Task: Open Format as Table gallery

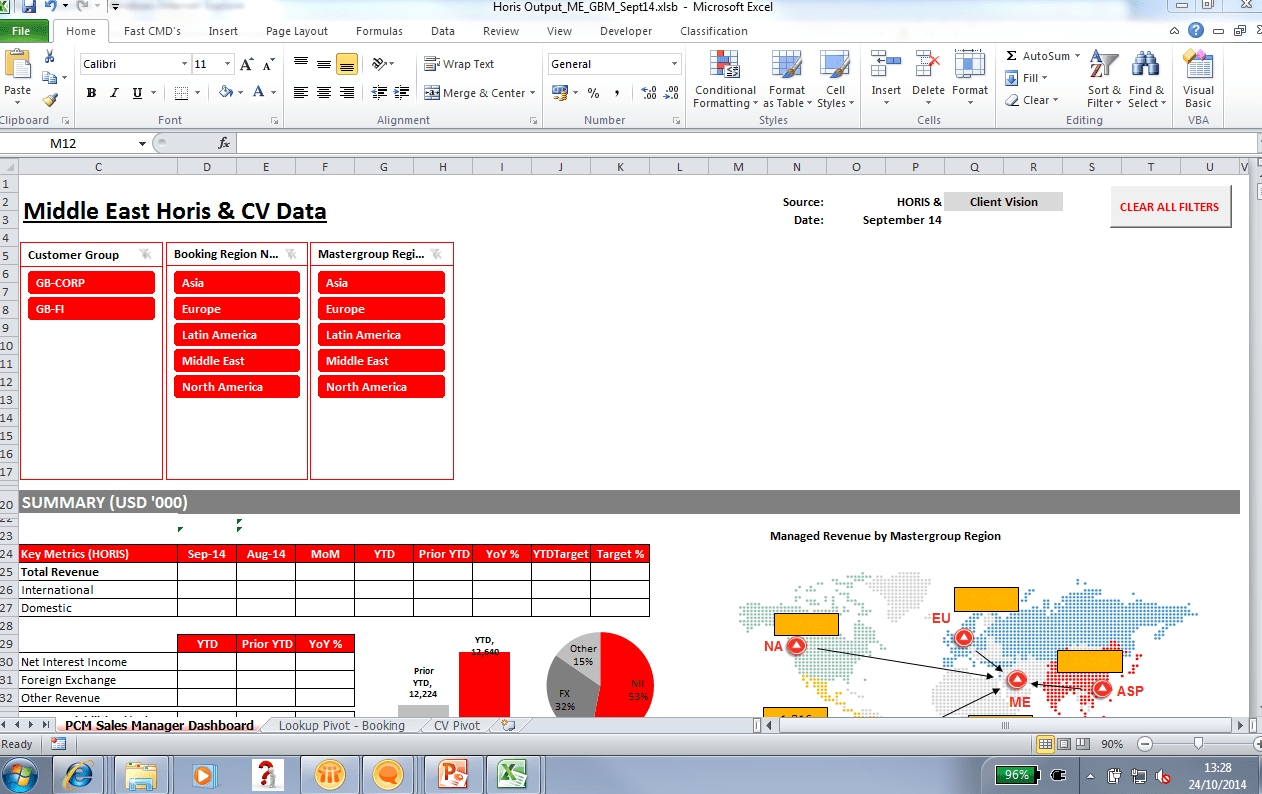Action: click(x=786, y=79)
